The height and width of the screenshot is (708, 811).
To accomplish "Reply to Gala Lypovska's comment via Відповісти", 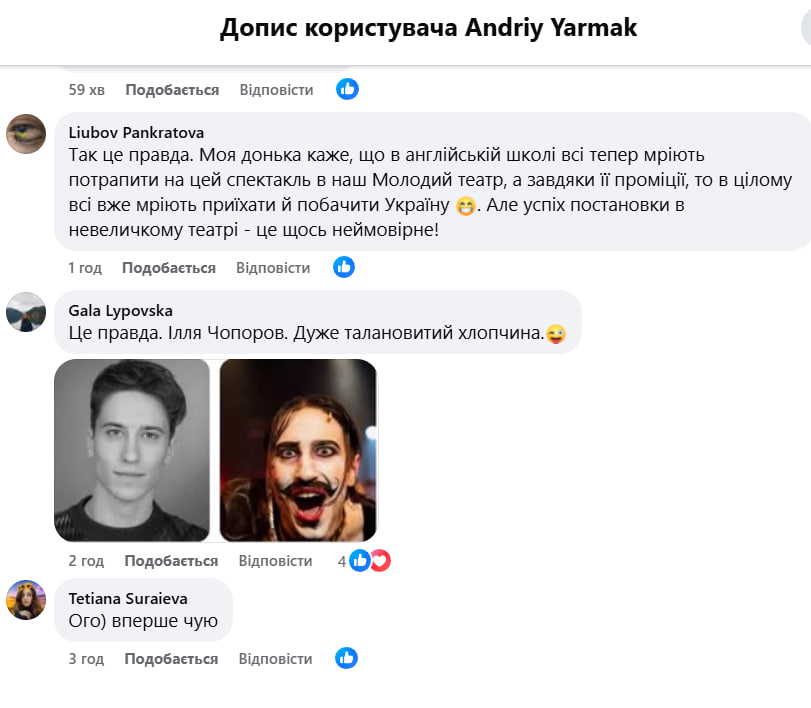I will [x=275, y=561].
